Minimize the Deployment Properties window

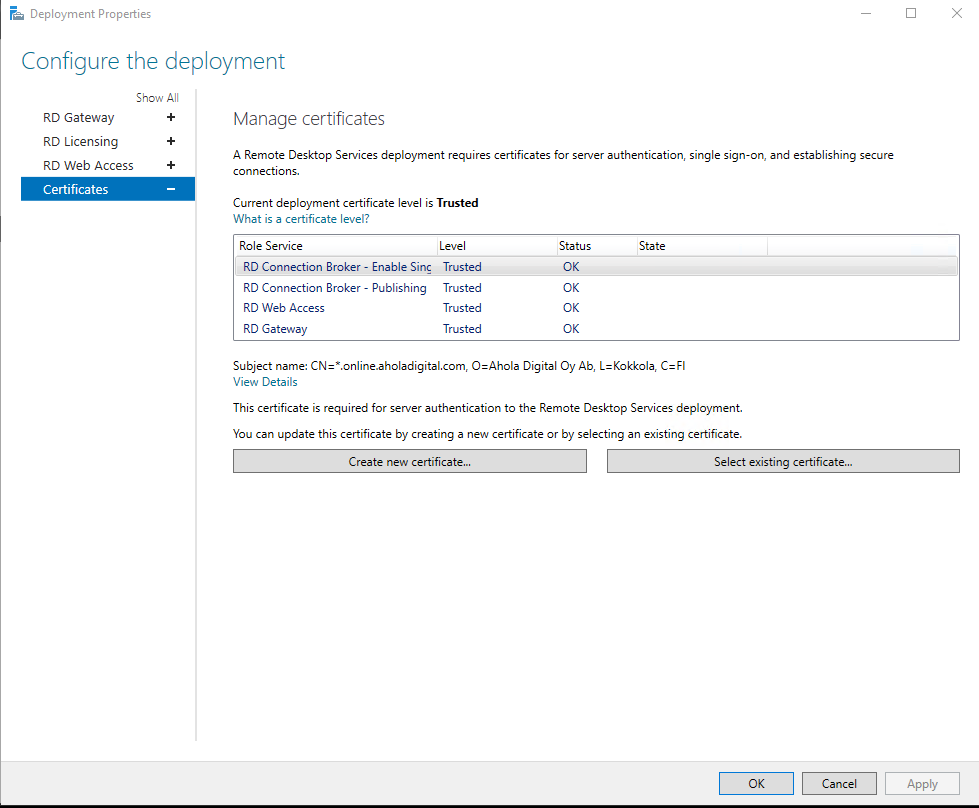865,13
